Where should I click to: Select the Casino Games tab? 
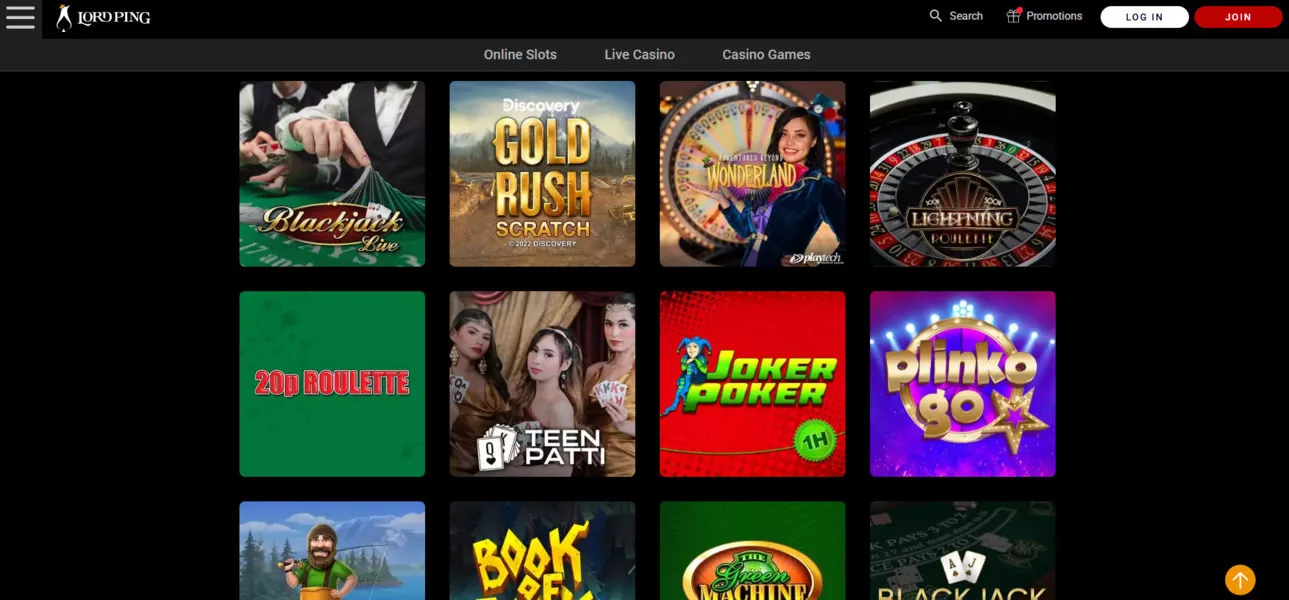pyautogui.click(x=766, y=55)
